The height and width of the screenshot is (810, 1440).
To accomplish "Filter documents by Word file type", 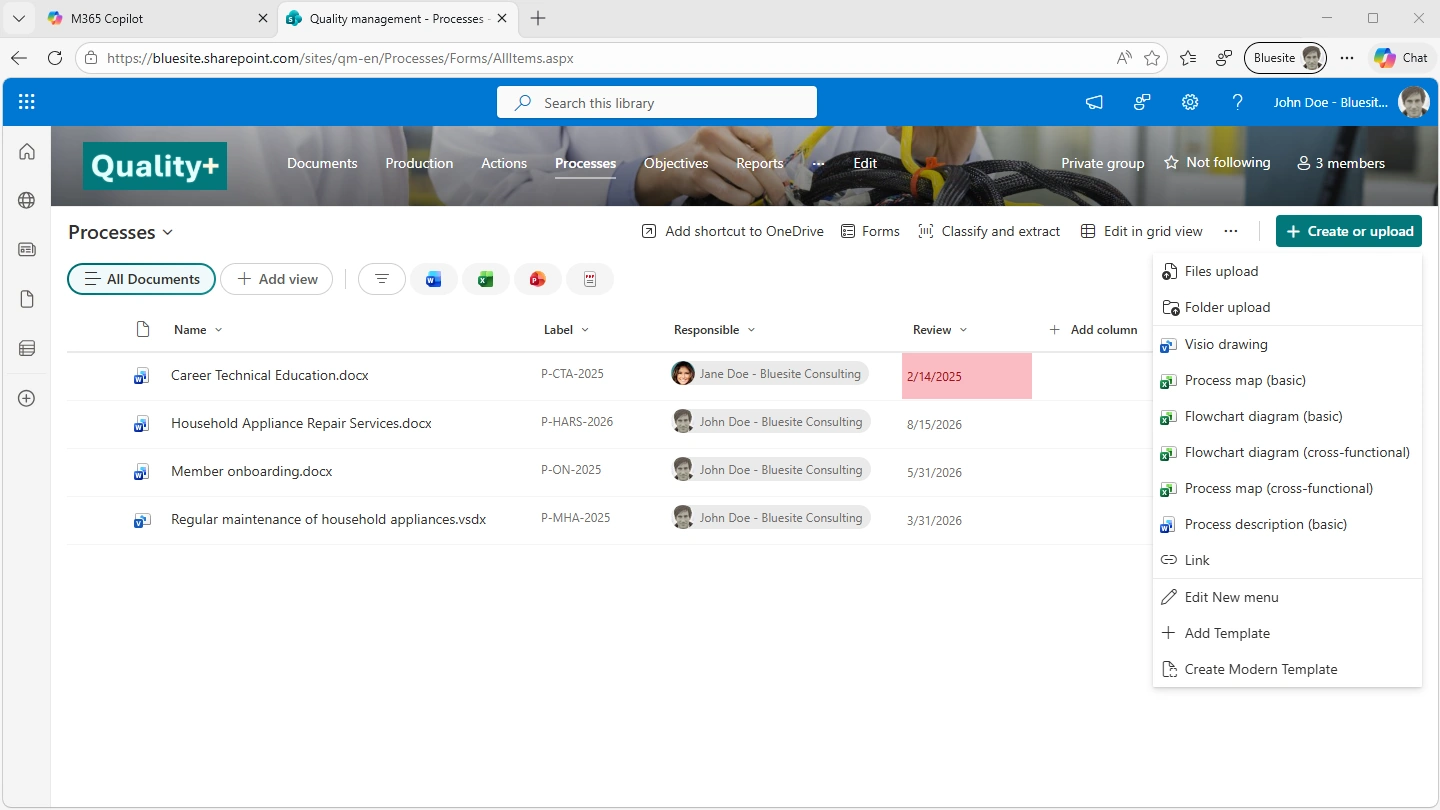I will coord(434,279).
